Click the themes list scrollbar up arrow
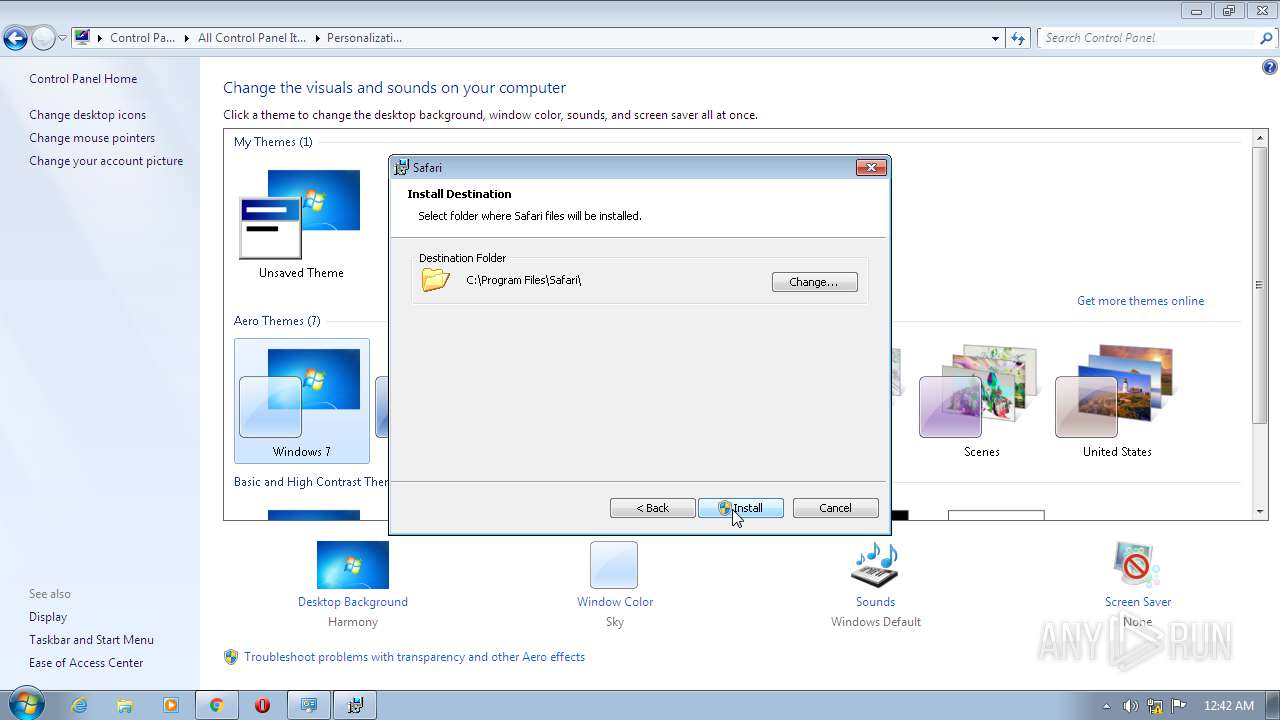1280x720 pixels. click(1260, 137)
